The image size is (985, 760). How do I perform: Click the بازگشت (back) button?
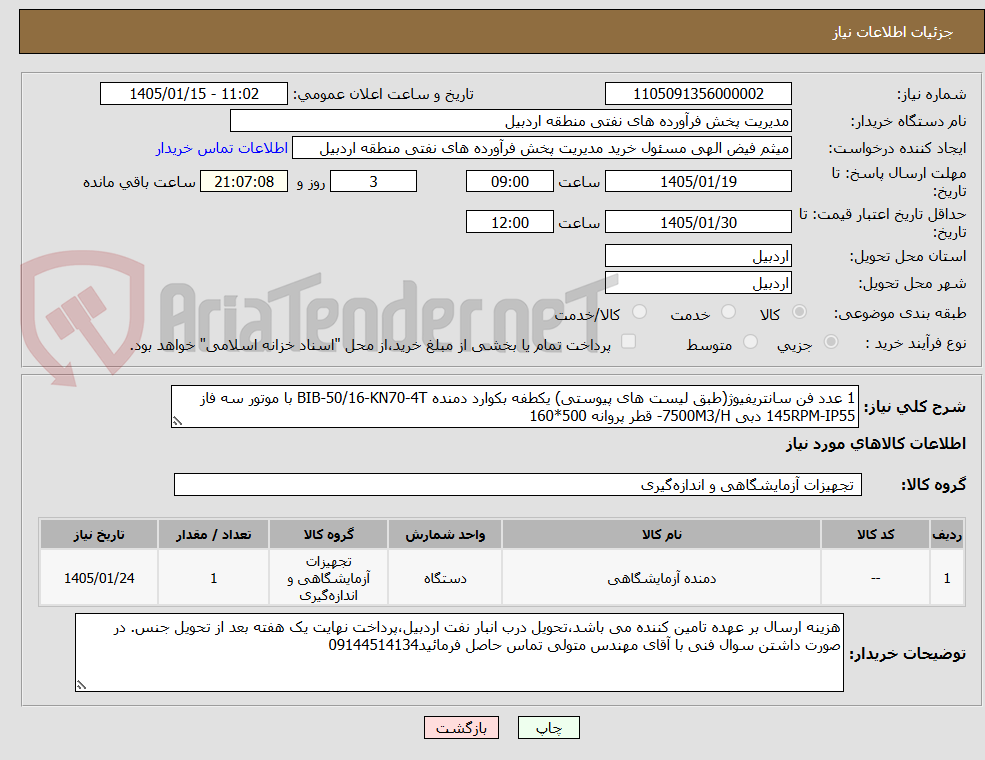[x=461, y=727]
